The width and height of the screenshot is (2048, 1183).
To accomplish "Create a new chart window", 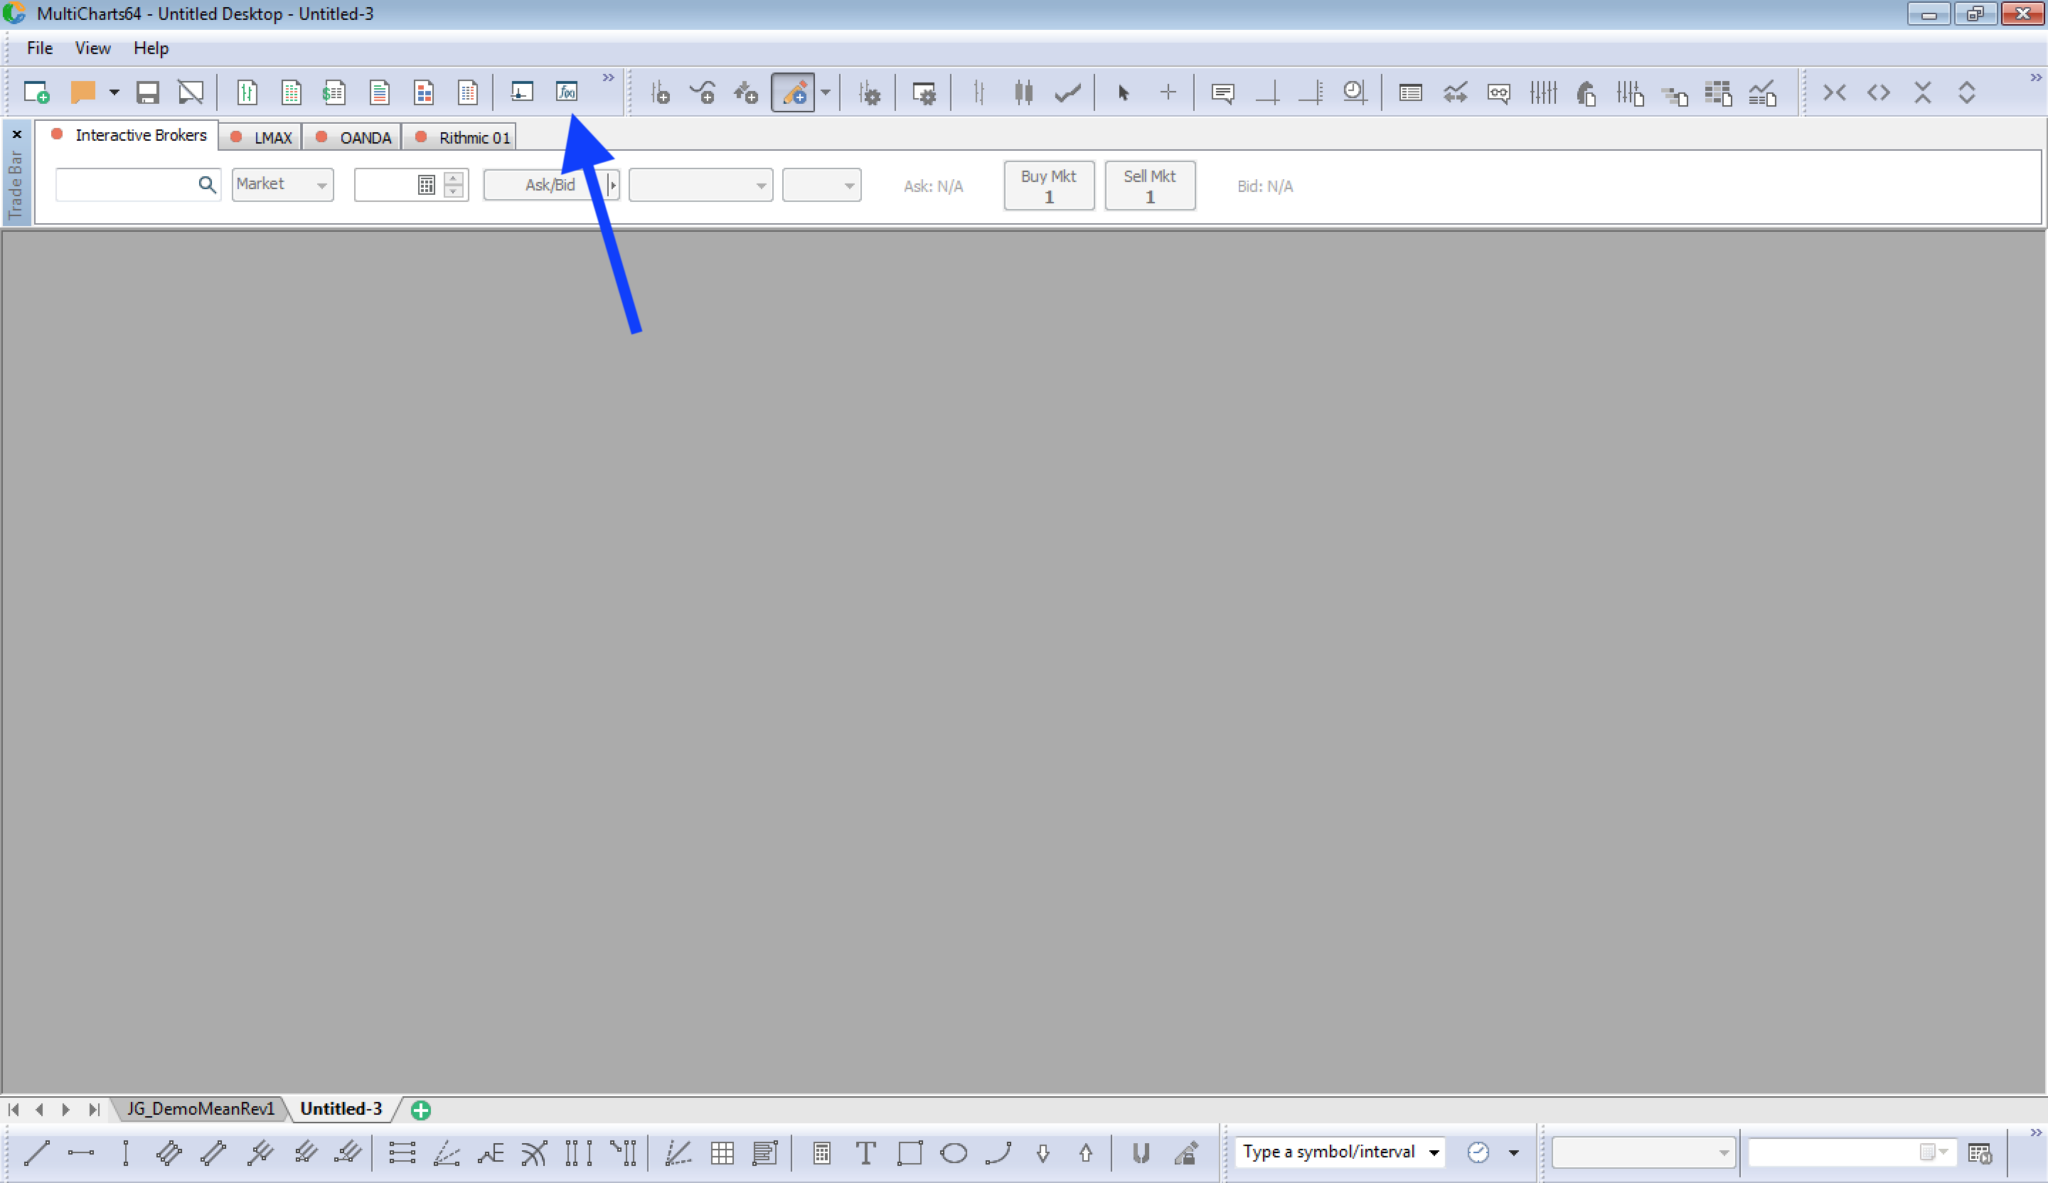I will 37,92.
